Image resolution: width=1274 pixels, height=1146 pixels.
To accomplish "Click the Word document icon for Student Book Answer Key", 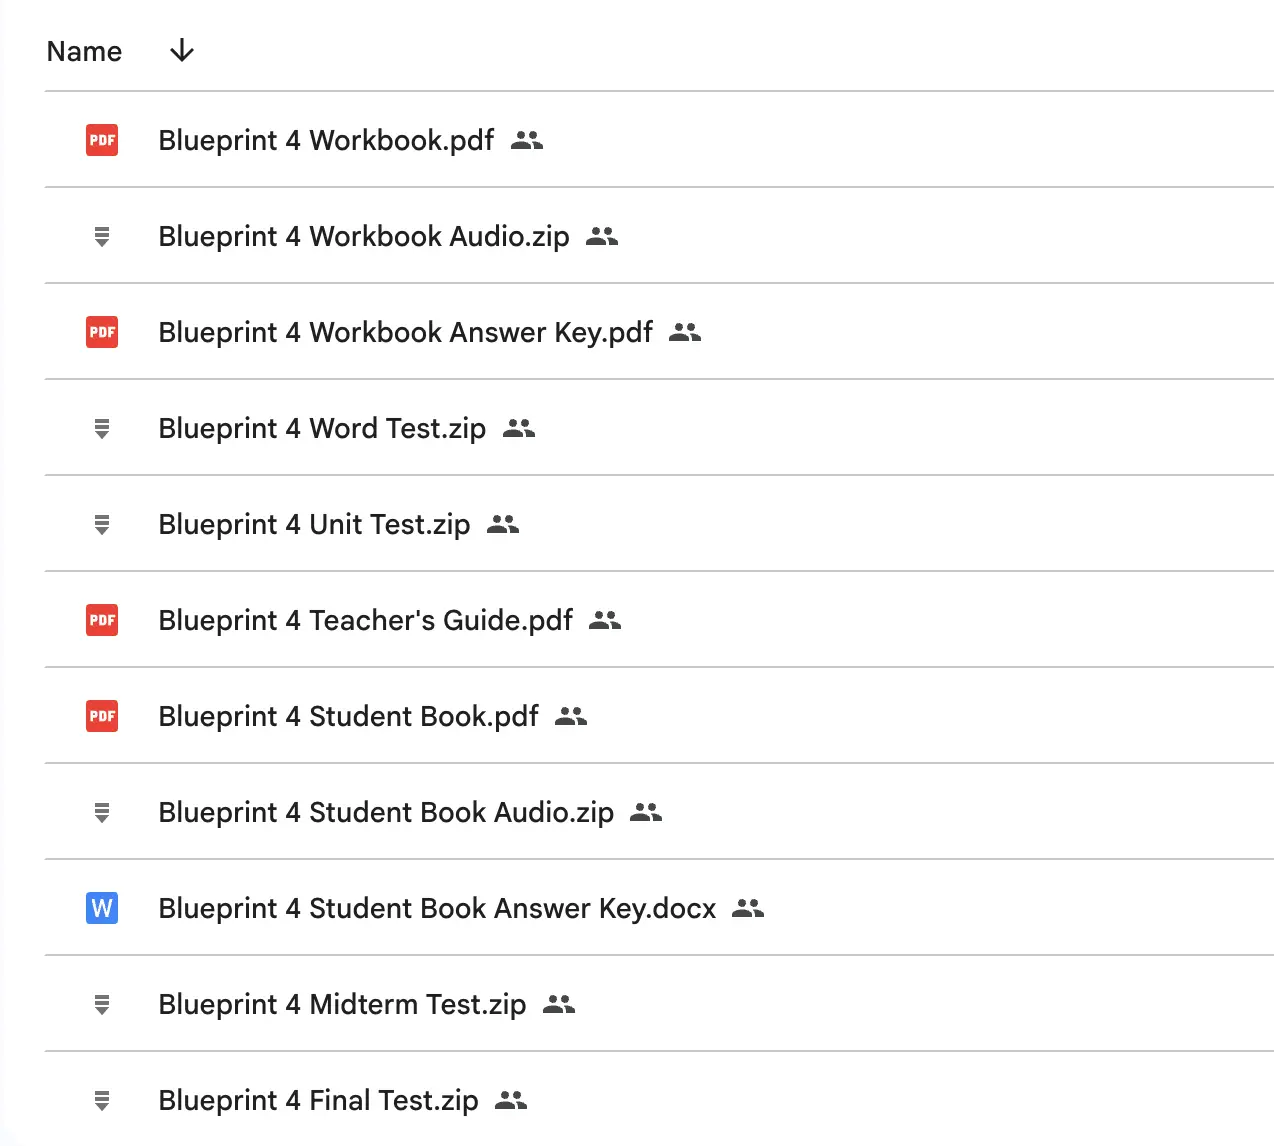I will point(102,908).
